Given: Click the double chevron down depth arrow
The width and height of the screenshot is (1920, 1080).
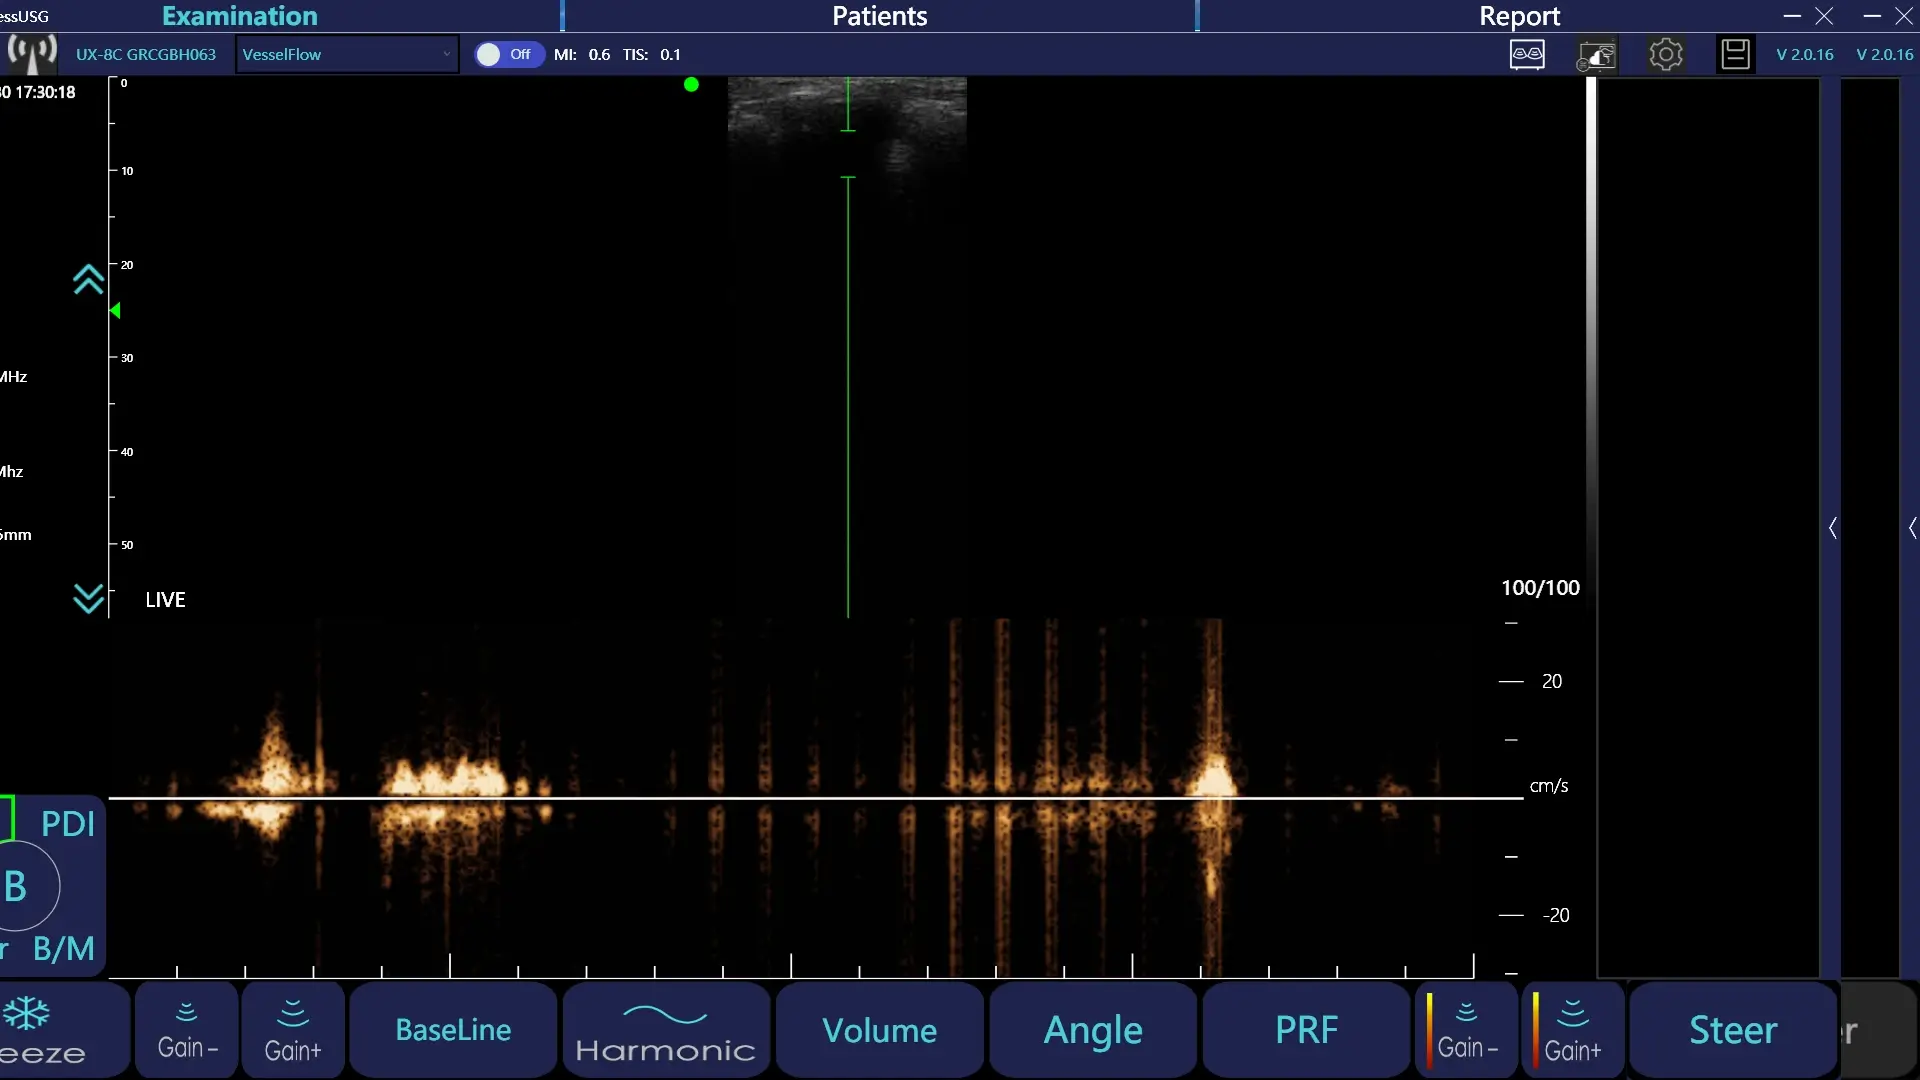Looking at the screenshot, I should (88, 598).
